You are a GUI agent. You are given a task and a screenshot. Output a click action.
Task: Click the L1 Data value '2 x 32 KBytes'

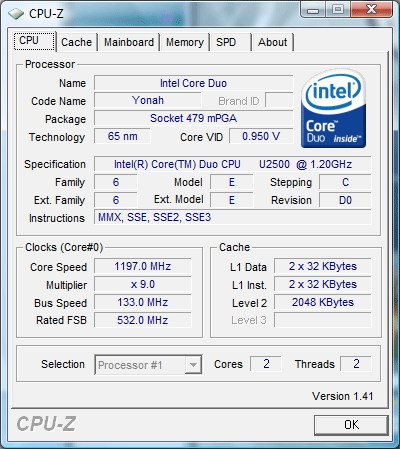(323, 266)
